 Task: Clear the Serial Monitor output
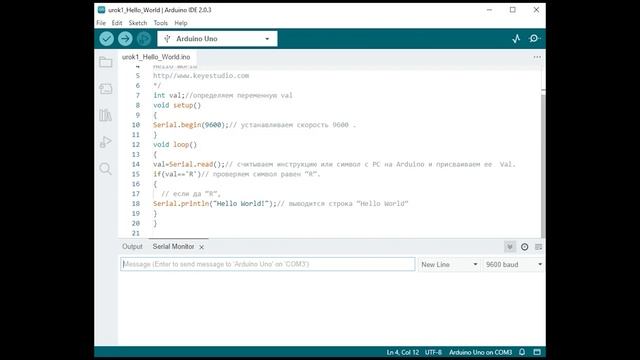pyautogui.click(x=538, y=247)
